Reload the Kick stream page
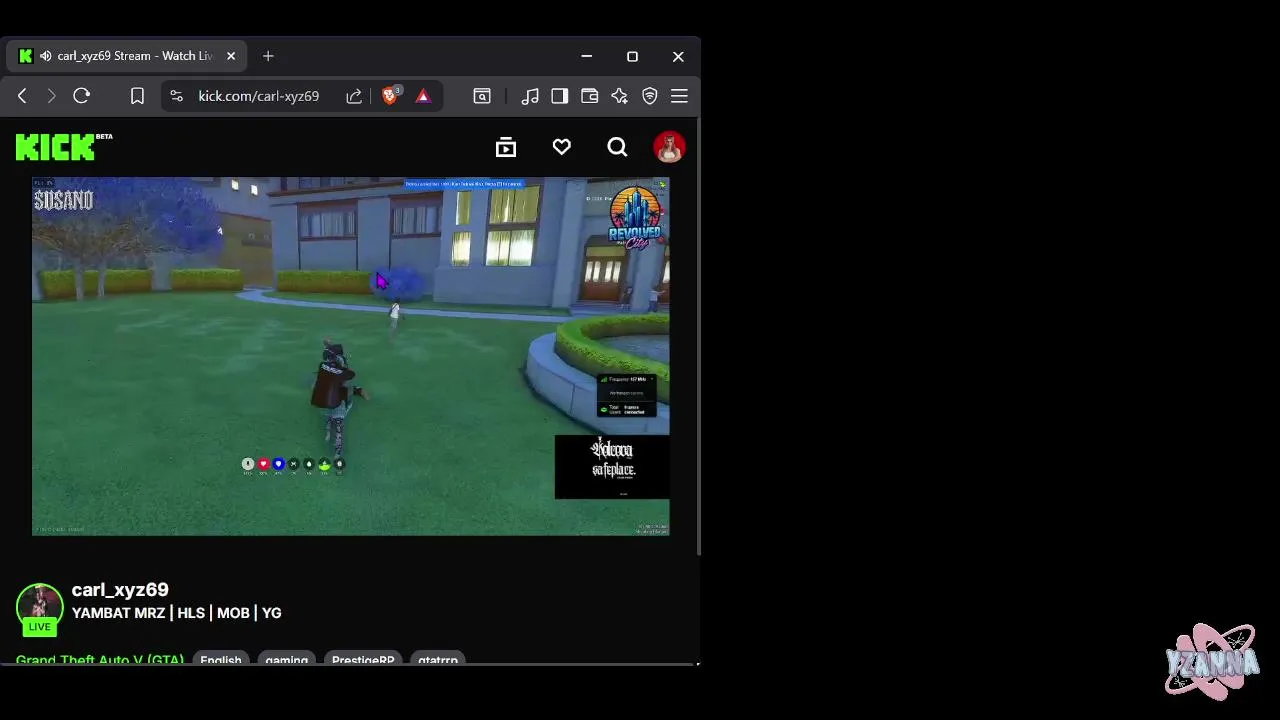The image size is (1280, 720). (x=82, y=96)
